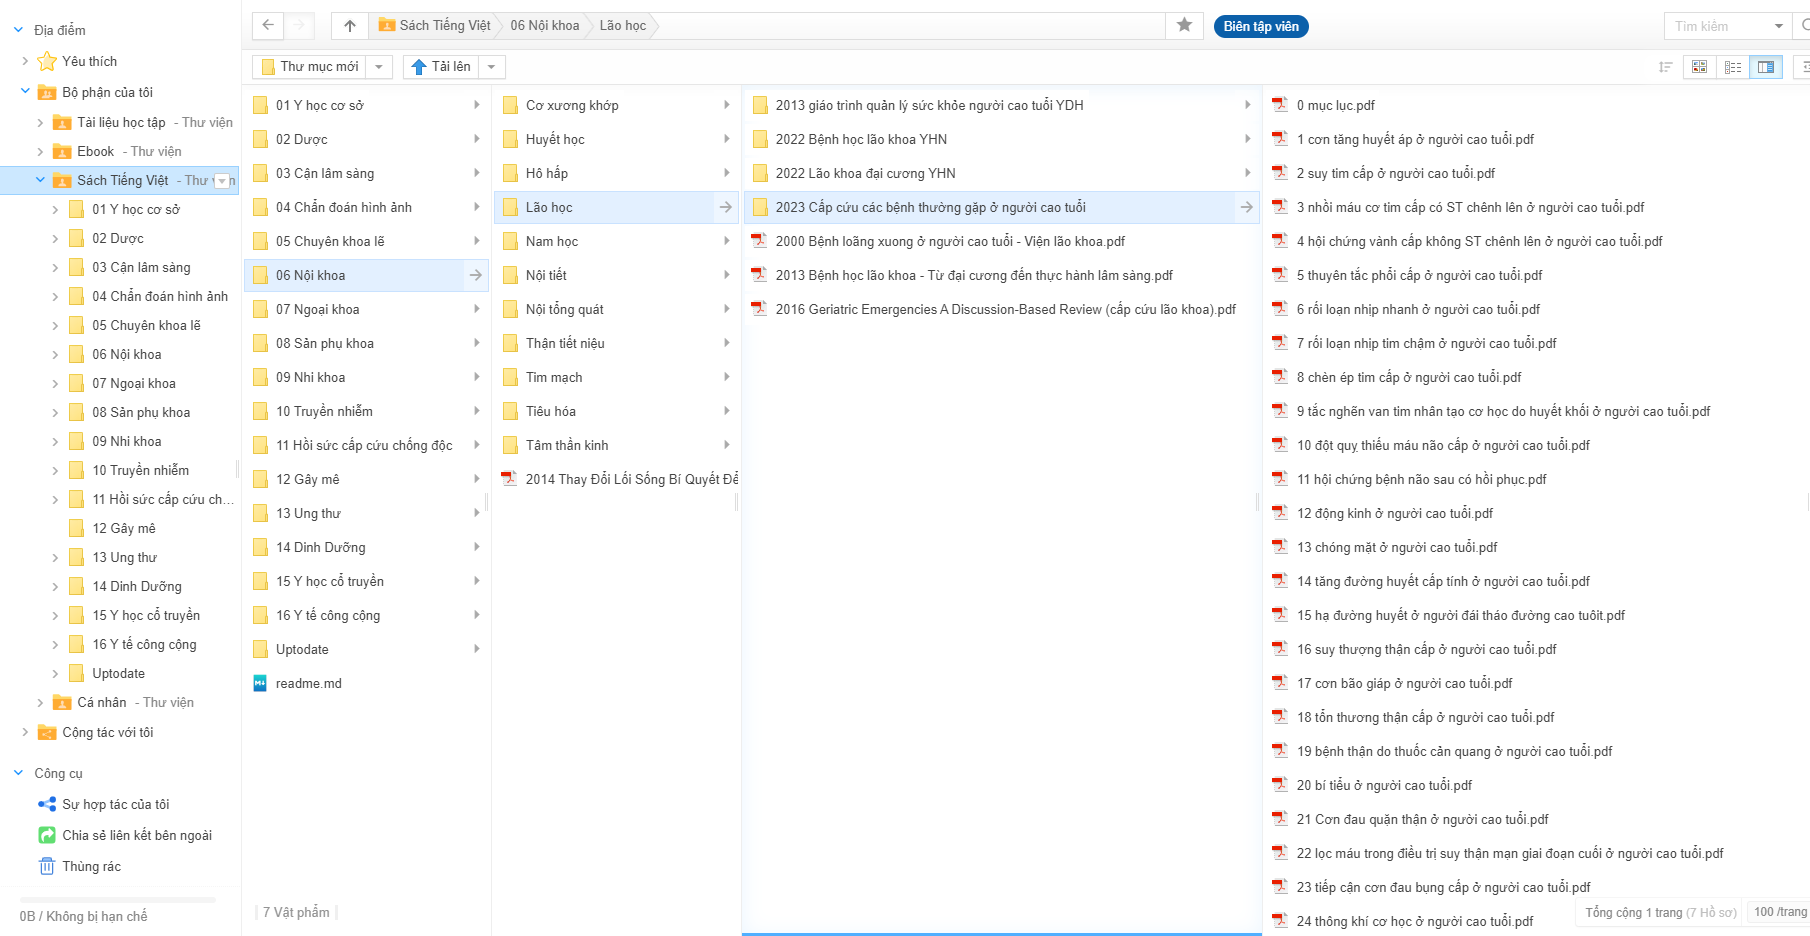Open 2013 giáo trình quản lý sức khỏe folder icon
This screenshot has height=936, width=1810.
pos(760,105)
